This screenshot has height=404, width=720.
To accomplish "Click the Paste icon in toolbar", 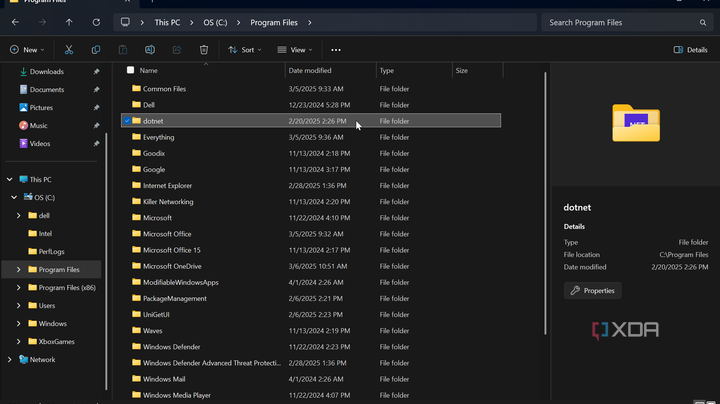I will [123, 50].
